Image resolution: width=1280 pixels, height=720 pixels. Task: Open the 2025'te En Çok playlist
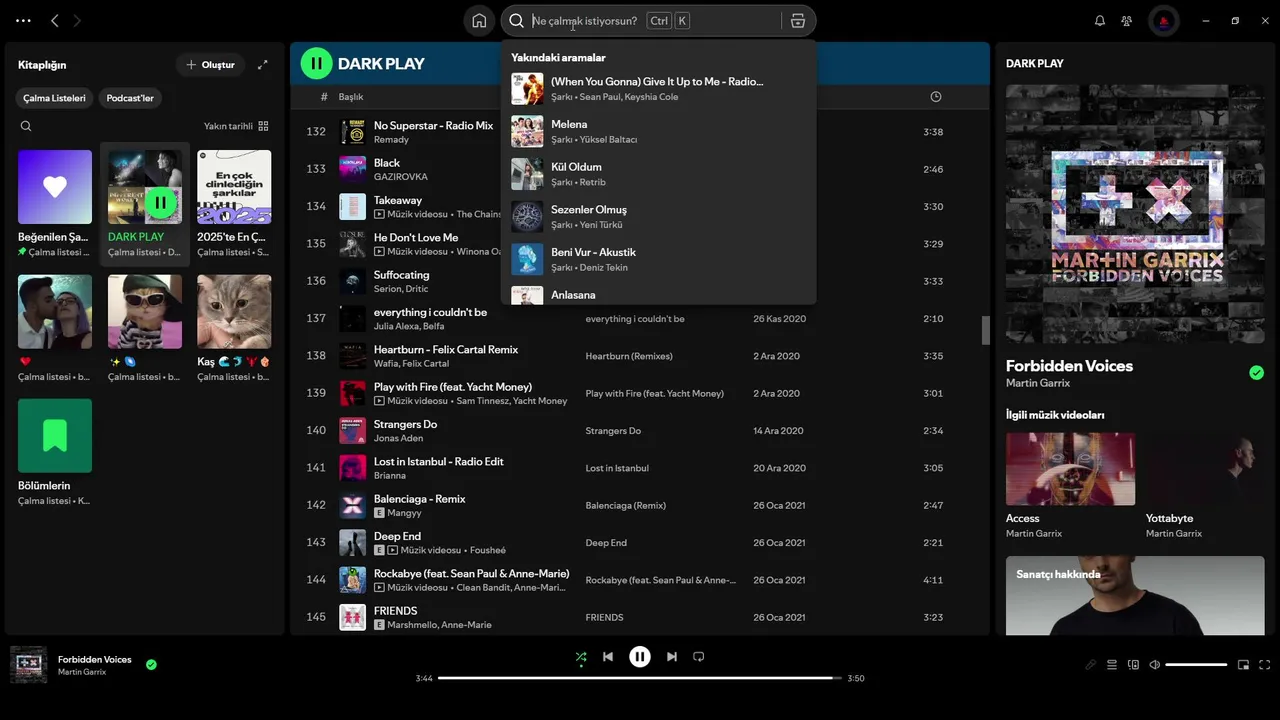click(234, 204)
